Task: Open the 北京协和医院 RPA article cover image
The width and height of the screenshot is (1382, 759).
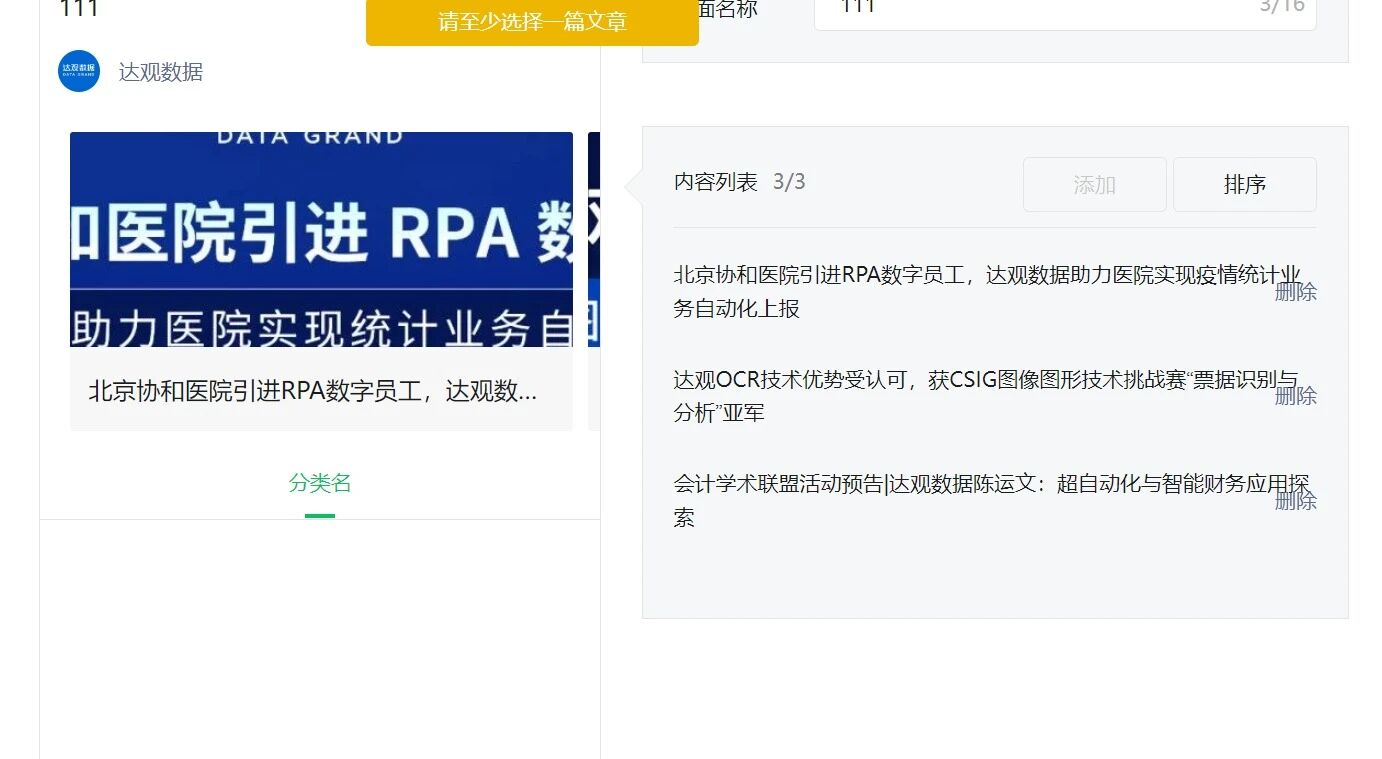Action: [x=321, y=239]
